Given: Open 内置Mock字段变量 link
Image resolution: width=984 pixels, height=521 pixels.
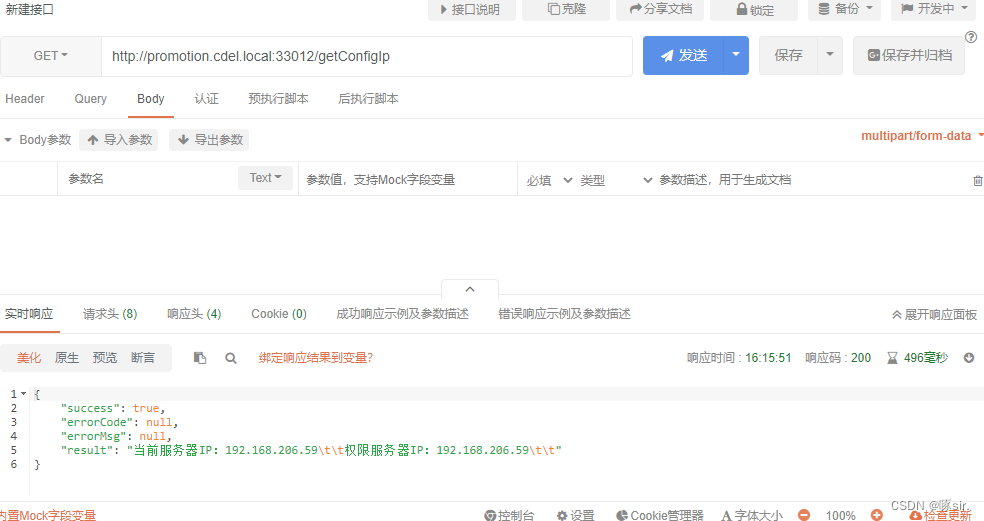Looking at the screenshot, I should (48, 515).
